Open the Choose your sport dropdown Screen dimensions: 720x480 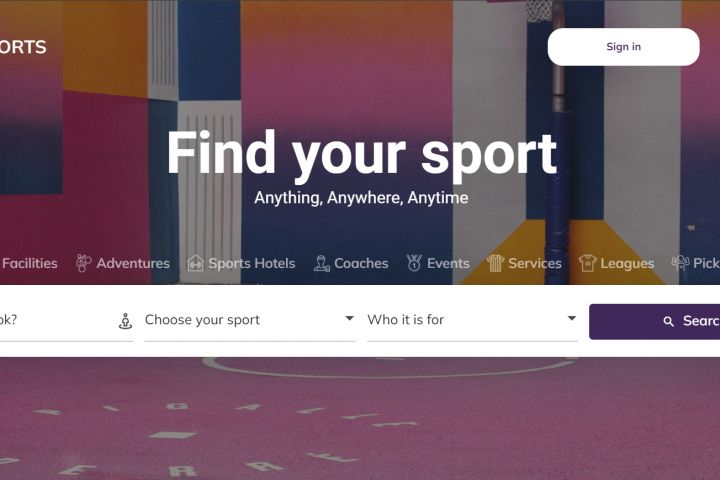click(250, 320)
